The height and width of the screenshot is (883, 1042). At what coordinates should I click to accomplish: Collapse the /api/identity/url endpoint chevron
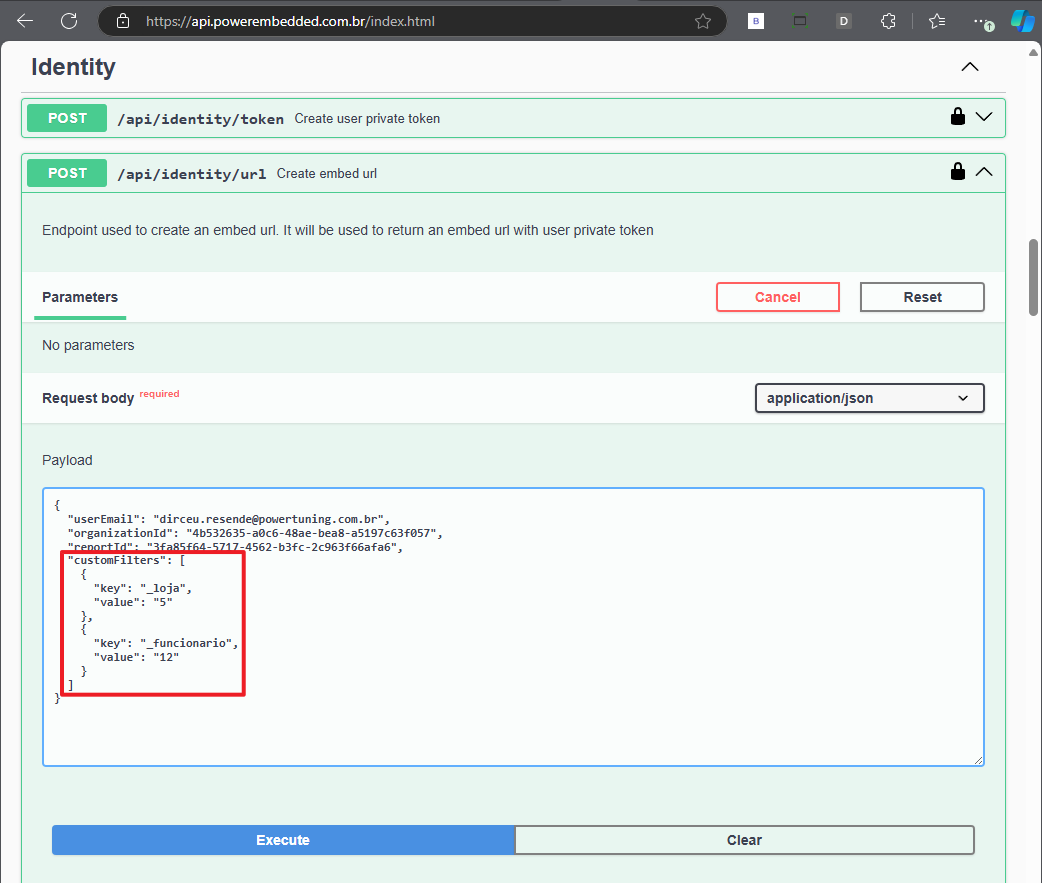click(x=984, y=172)
